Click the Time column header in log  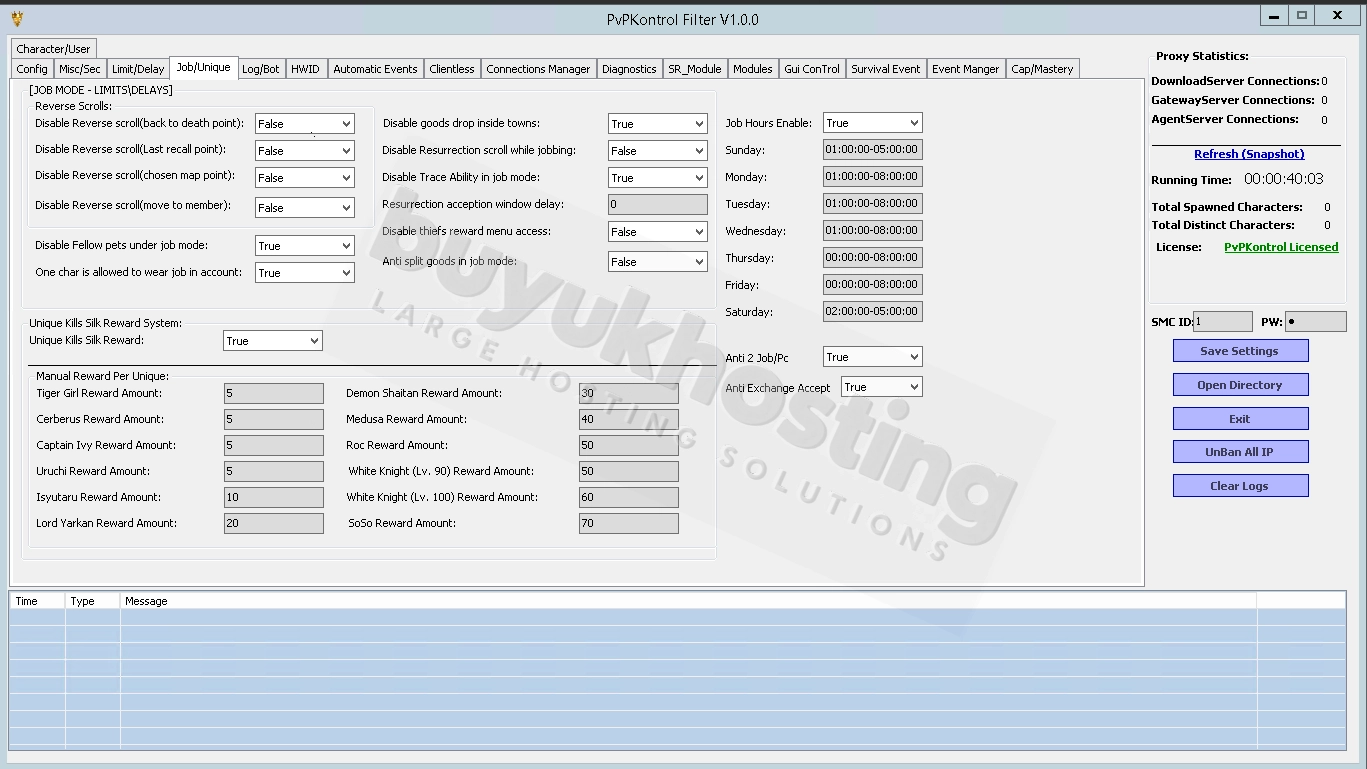pyautogui.click(x=38, y=601)
